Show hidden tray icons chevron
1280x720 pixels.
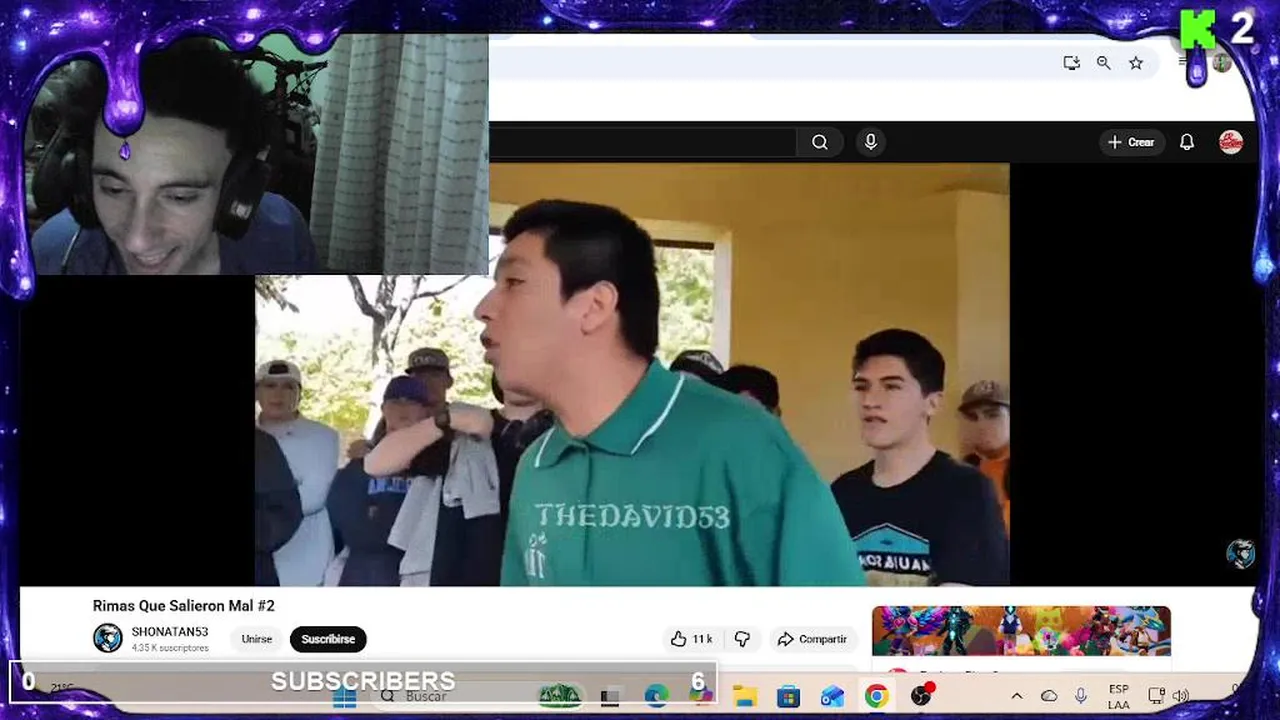(x=1017, y=697)
